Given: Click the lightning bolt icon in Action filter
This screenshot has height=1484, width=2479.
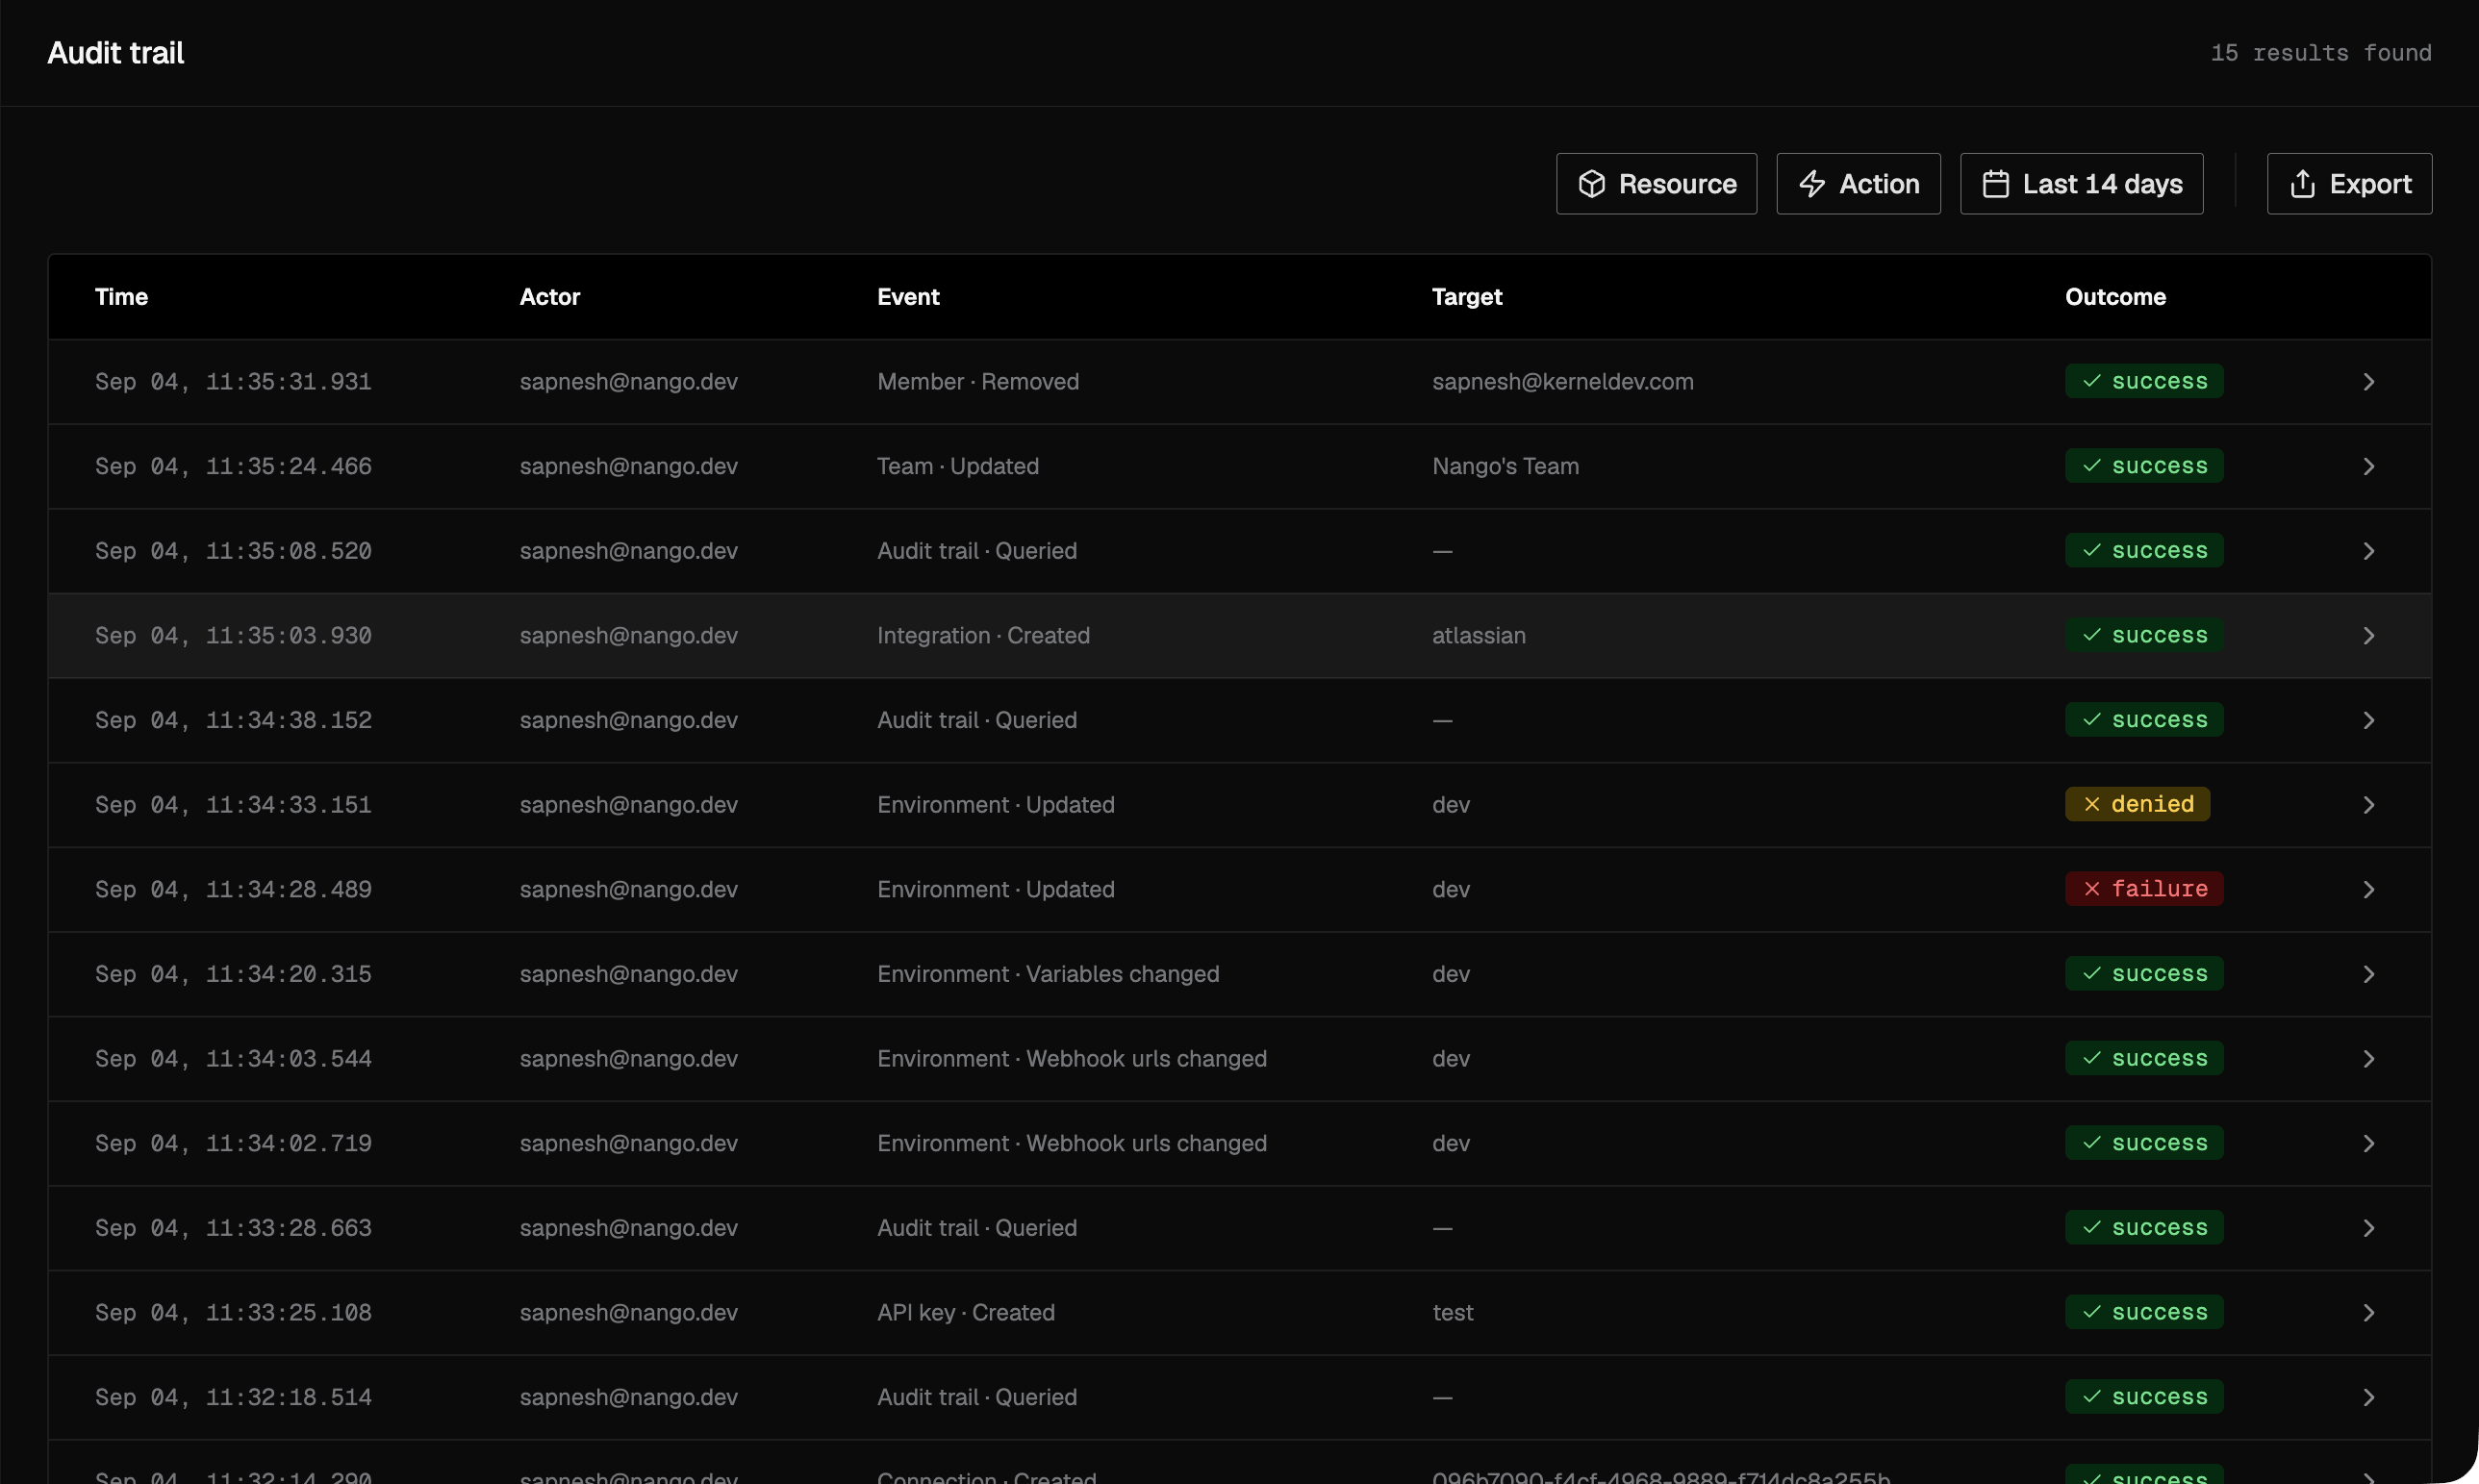Looking at the screenshot, I should click(x=1812, y=184).
